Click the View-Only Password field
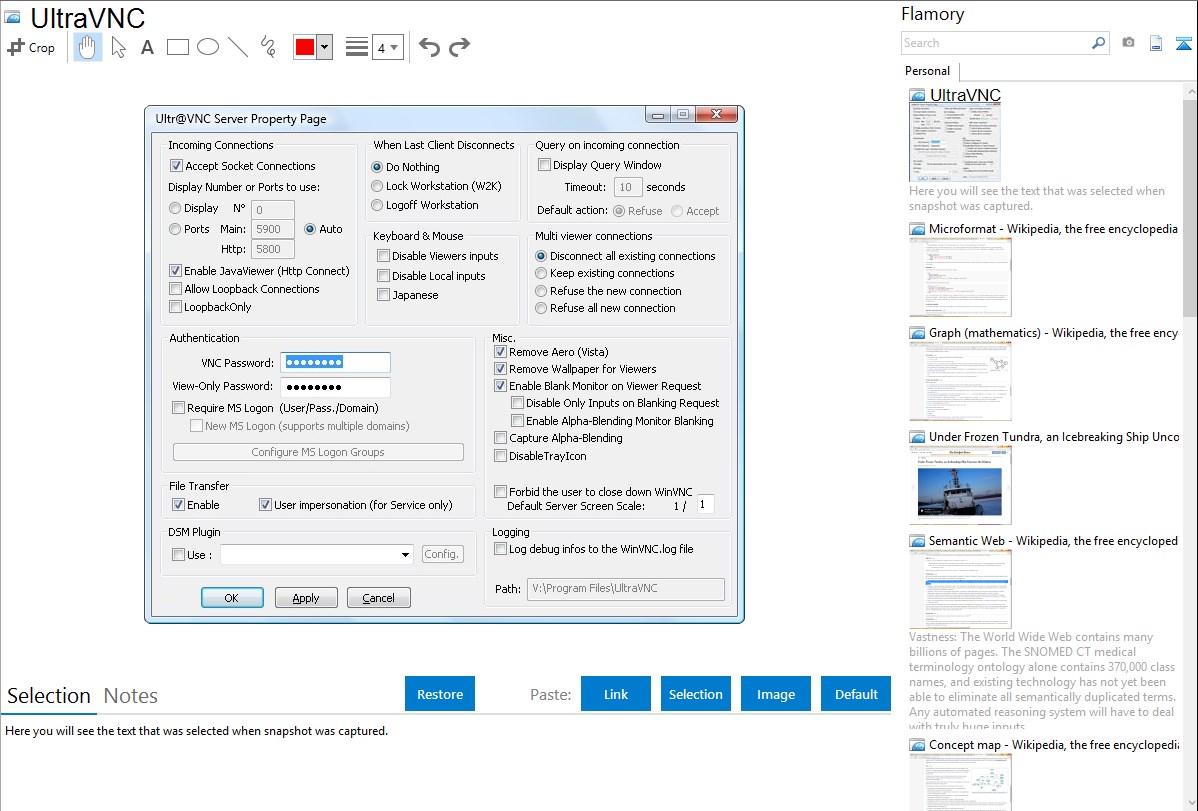 click(335, 387)
